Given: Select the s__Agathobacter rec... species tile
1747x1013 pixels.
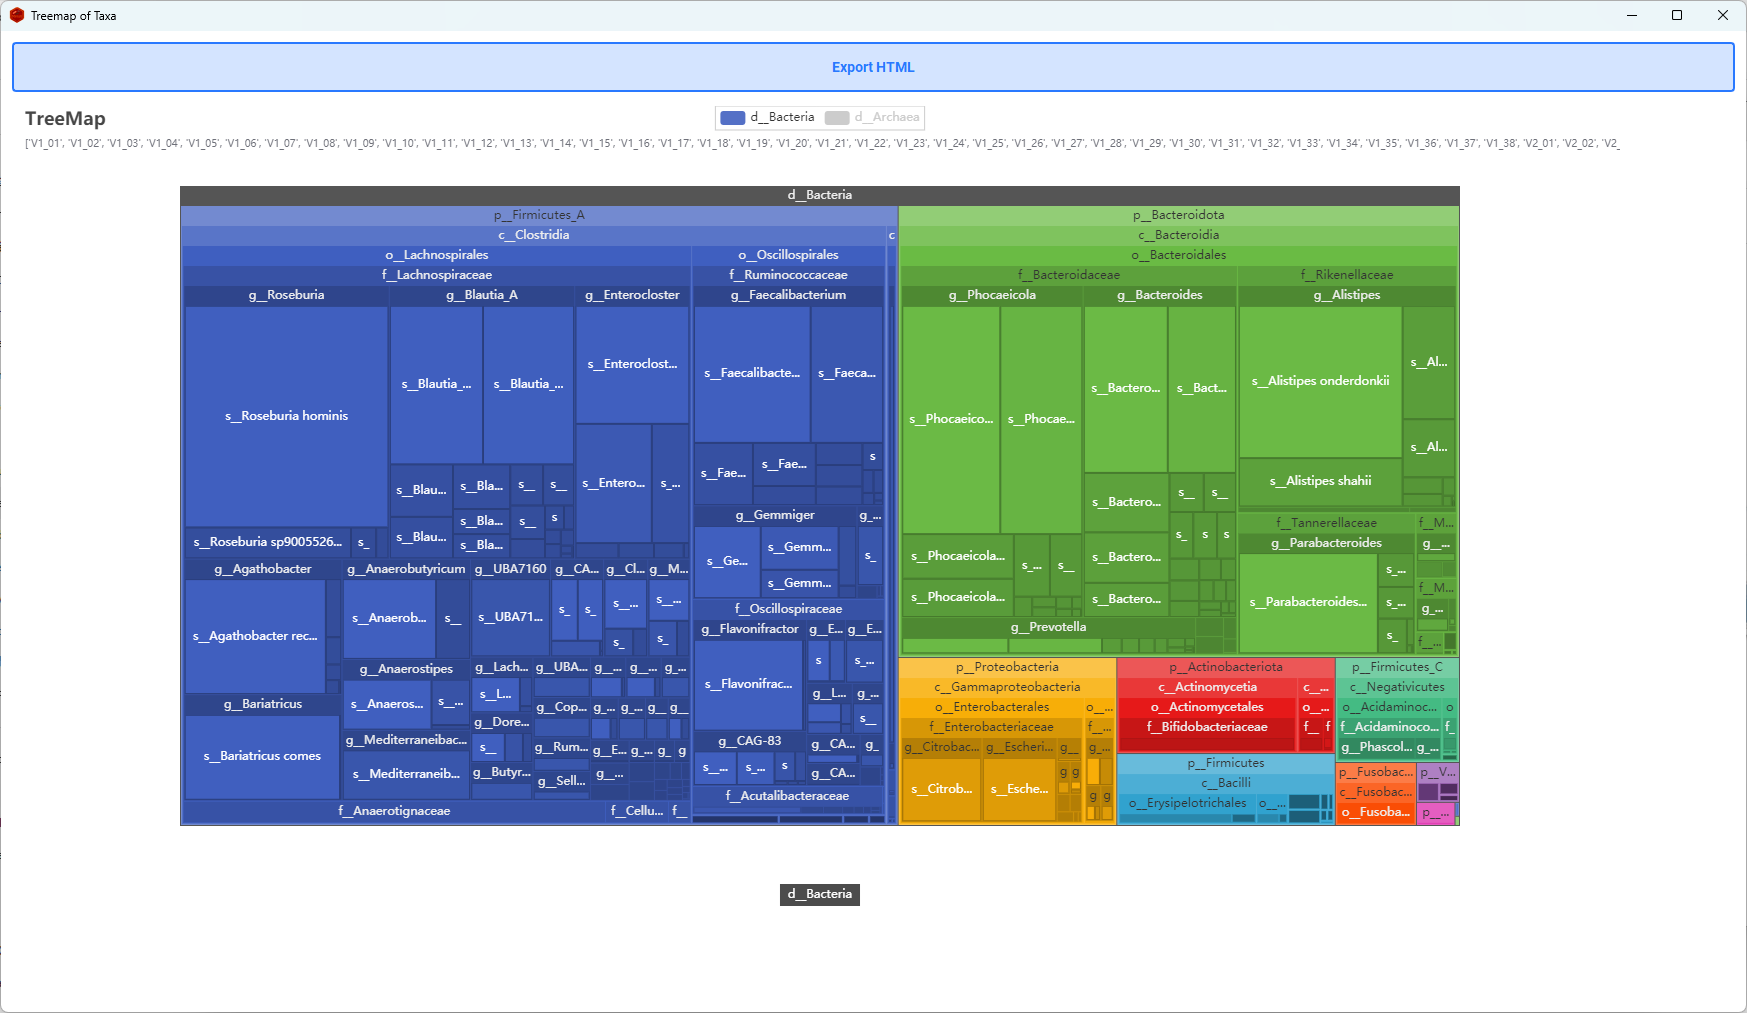Looking at the screenshot, I should point(256,636).
